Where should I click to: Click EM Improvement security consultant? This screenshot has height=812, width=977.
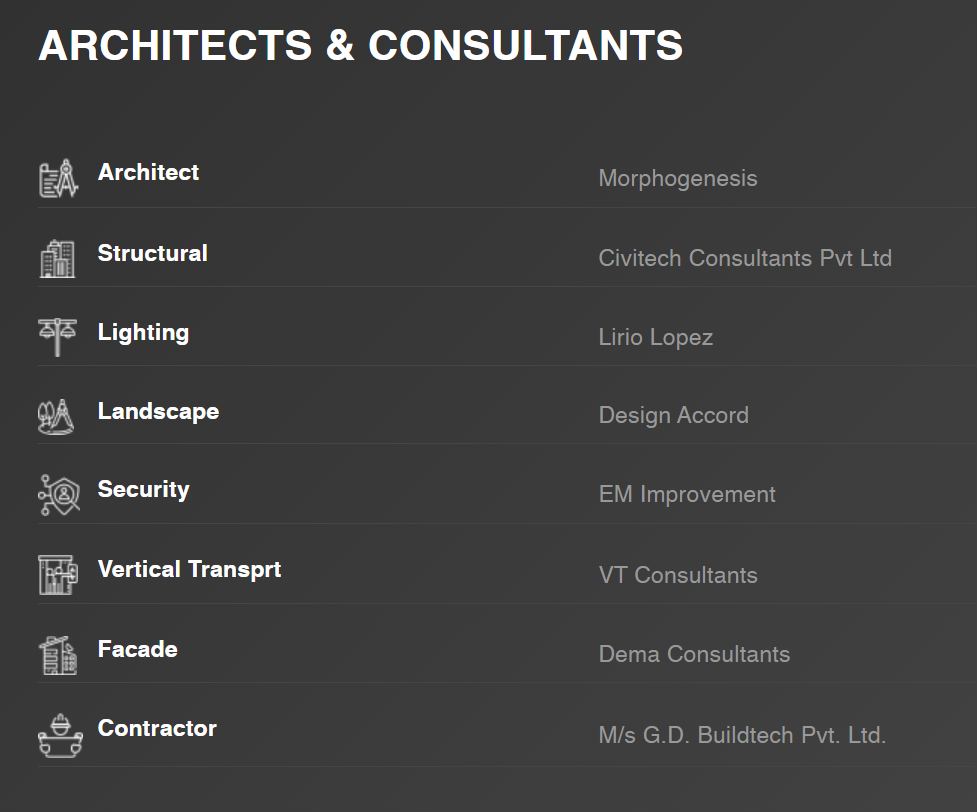(x=687, y=495)
